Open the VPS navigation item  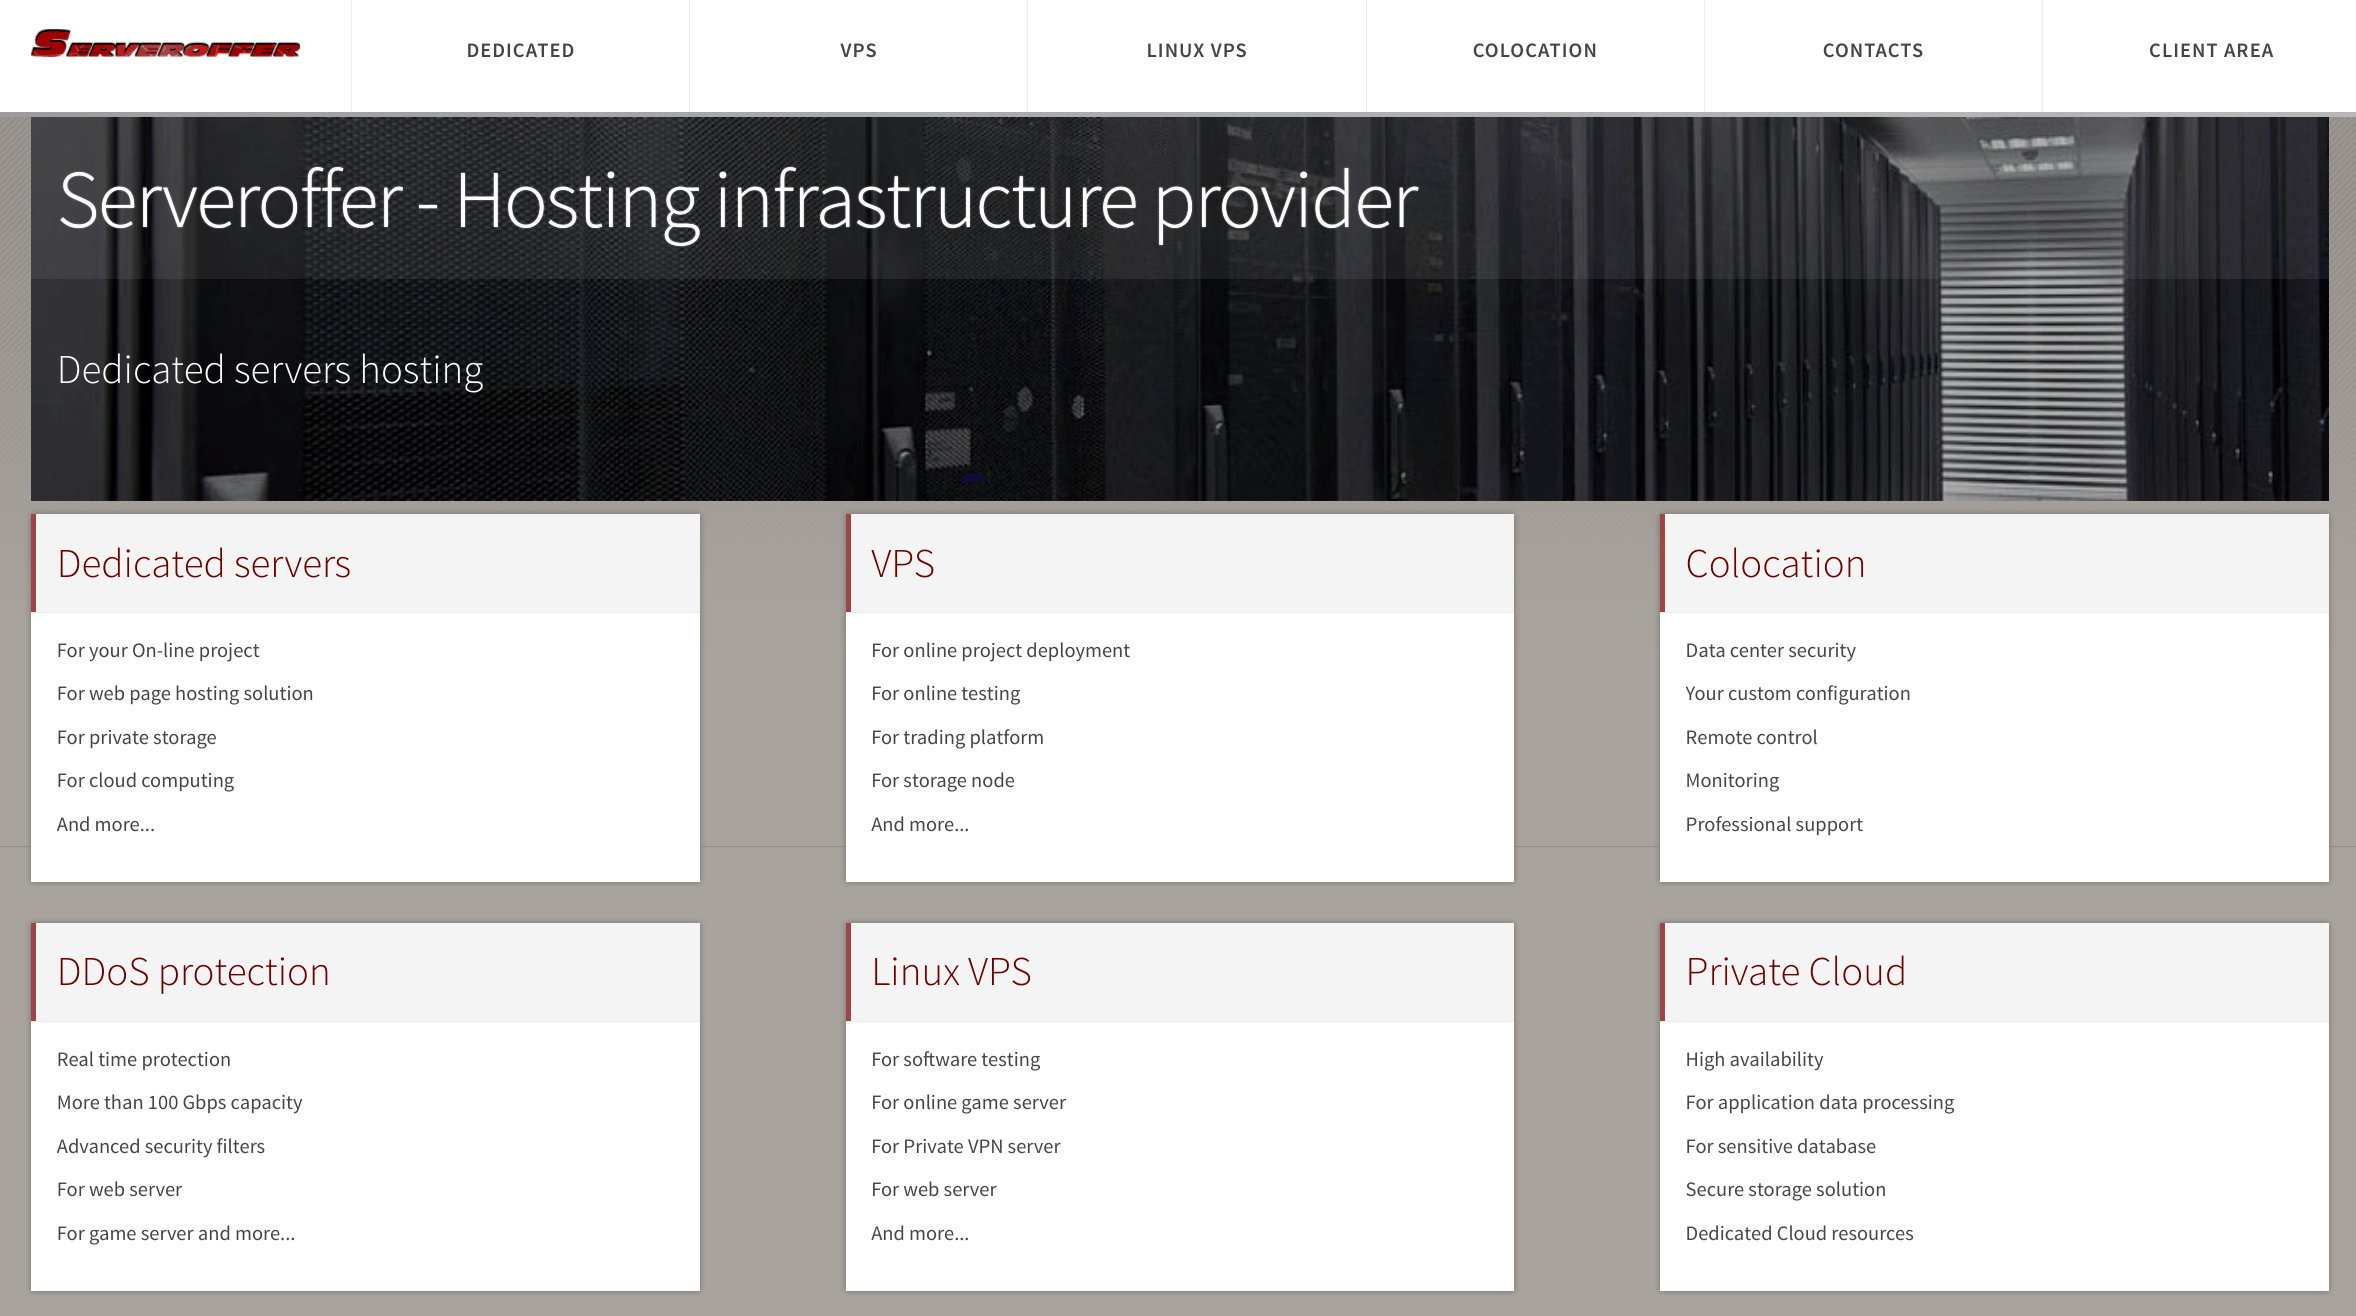858,51
